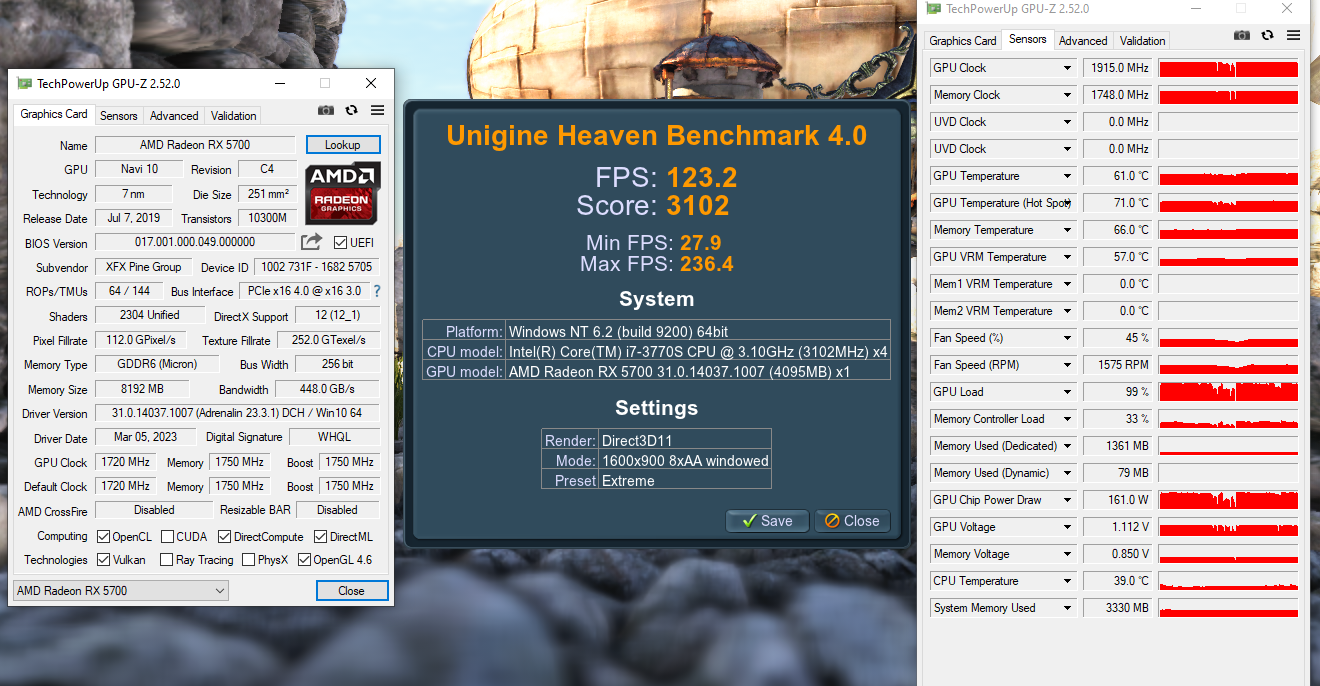Toggle the UEFI checkbox
This screenshot has width=1320, height=686.
[x=340, y=243]
